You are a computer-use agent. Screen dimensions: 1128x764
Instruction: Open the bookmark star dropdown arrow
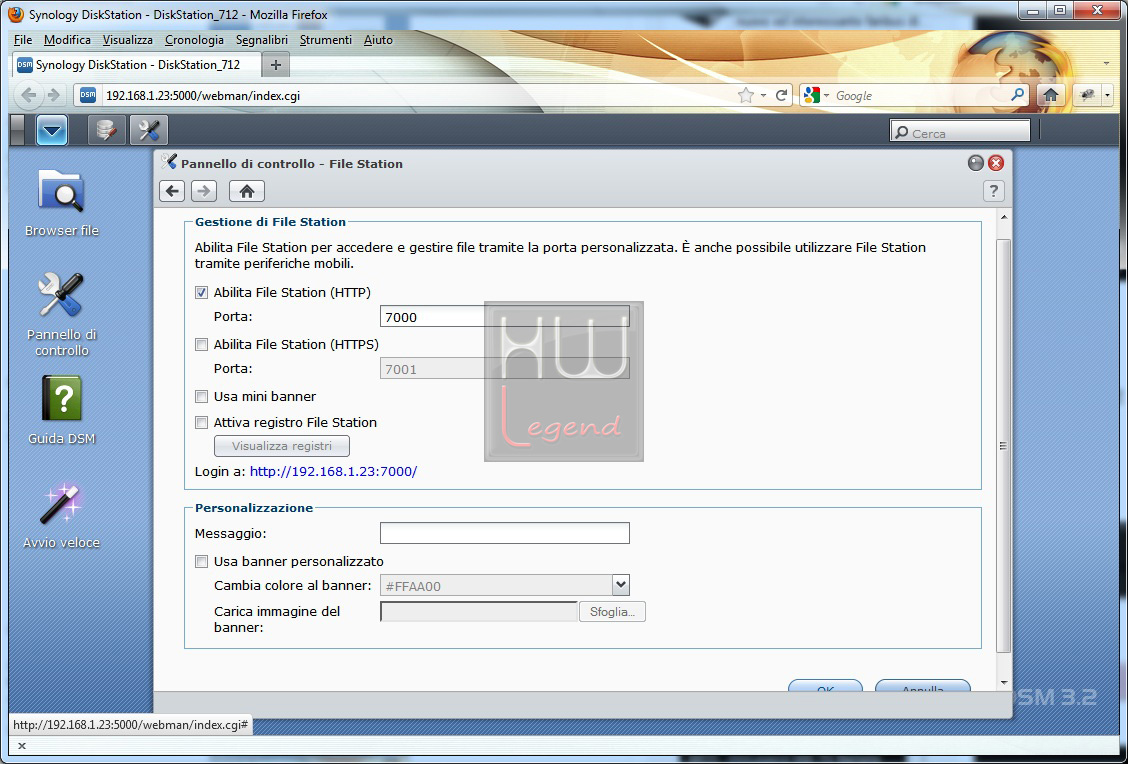coord(763,95)
